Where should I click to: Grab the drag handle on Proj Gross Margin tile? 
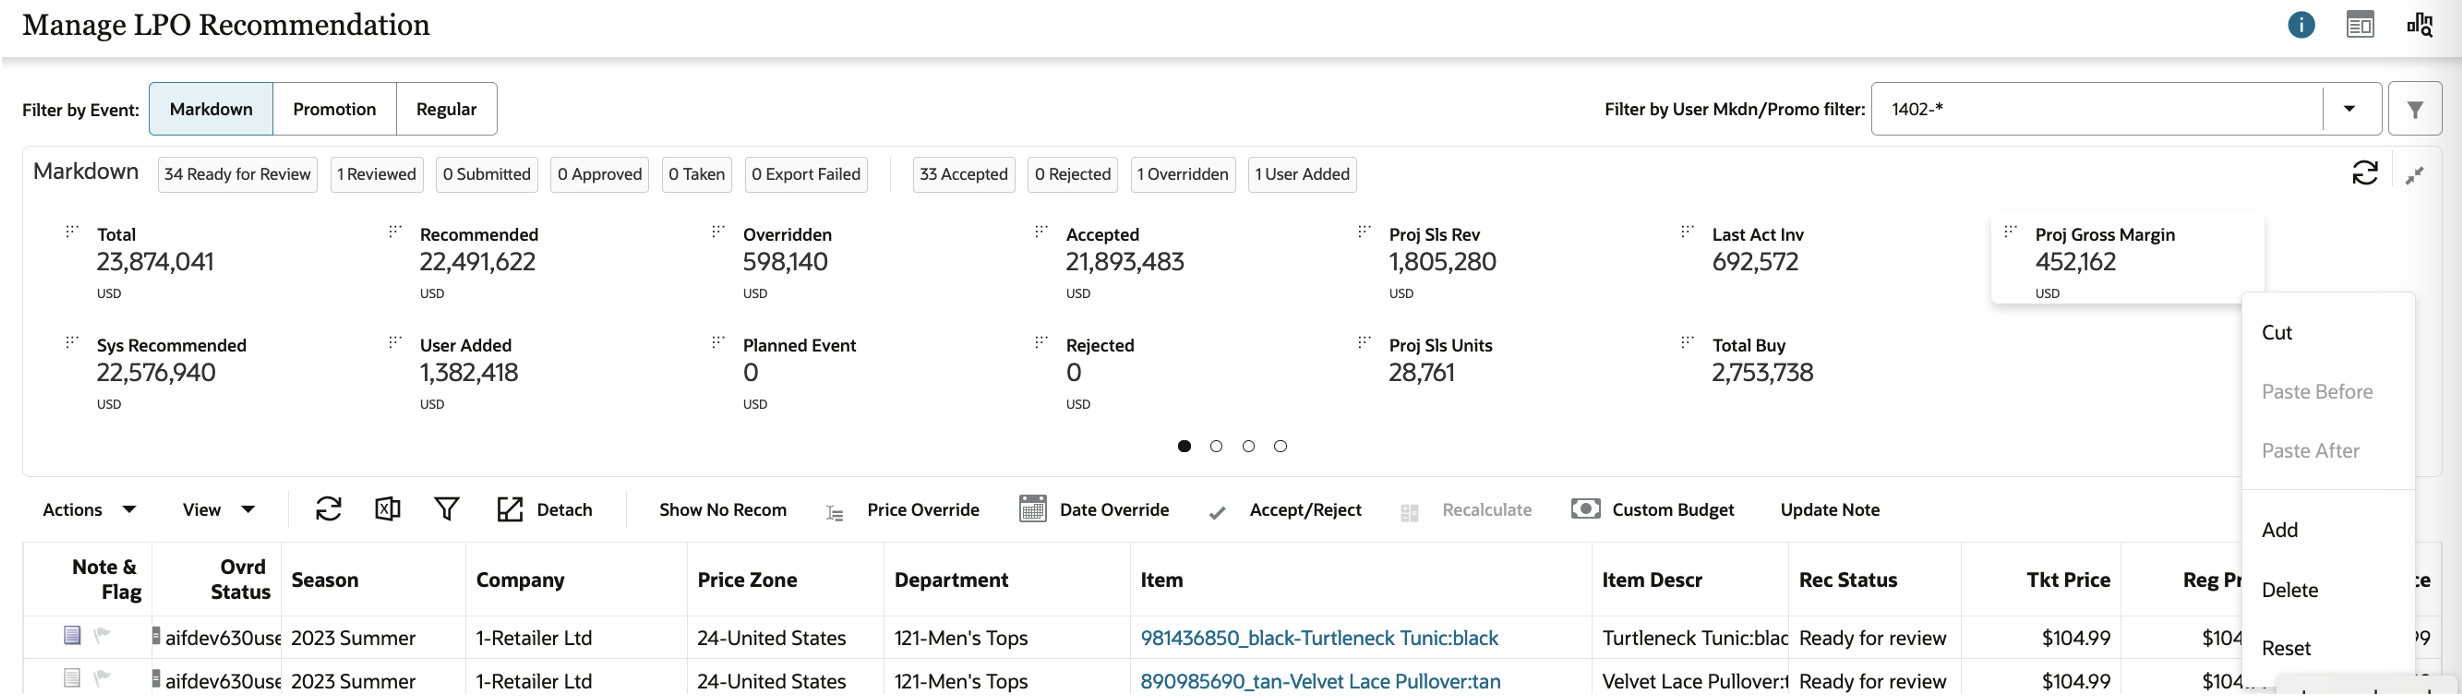2010,231
